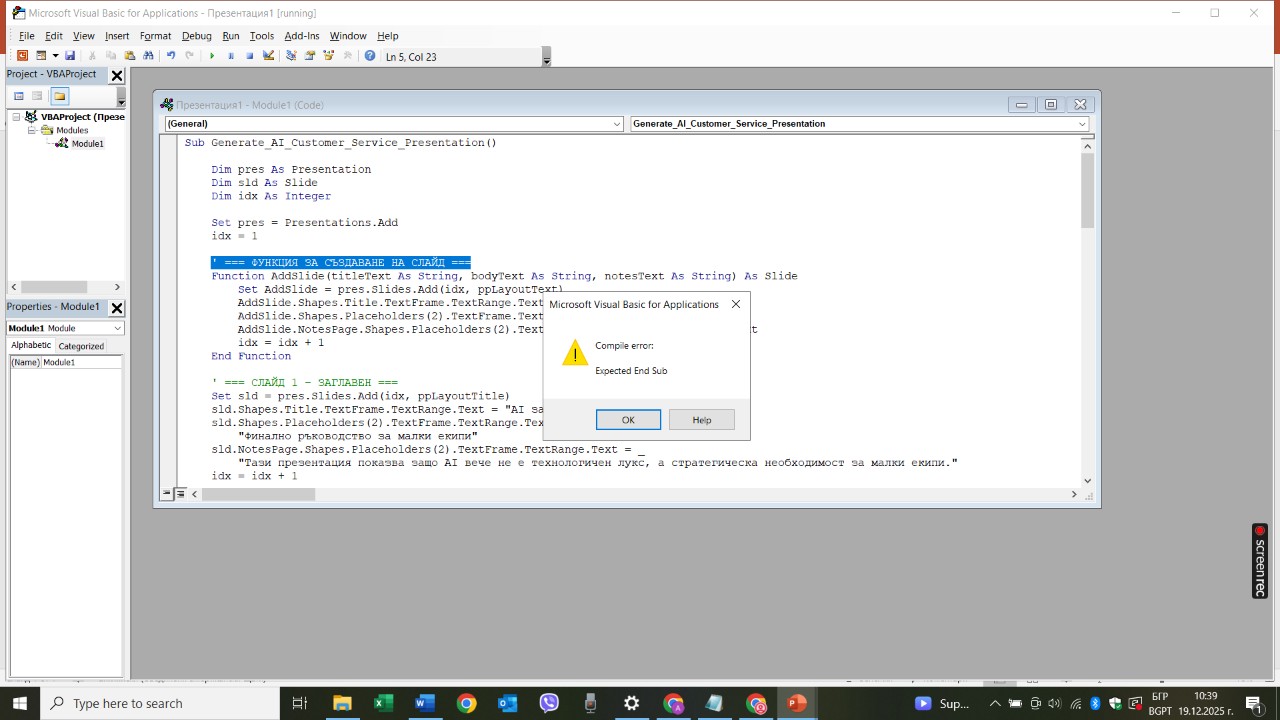
Task: Click the blue Help question mark icon
Action: [x=370, y=56]
